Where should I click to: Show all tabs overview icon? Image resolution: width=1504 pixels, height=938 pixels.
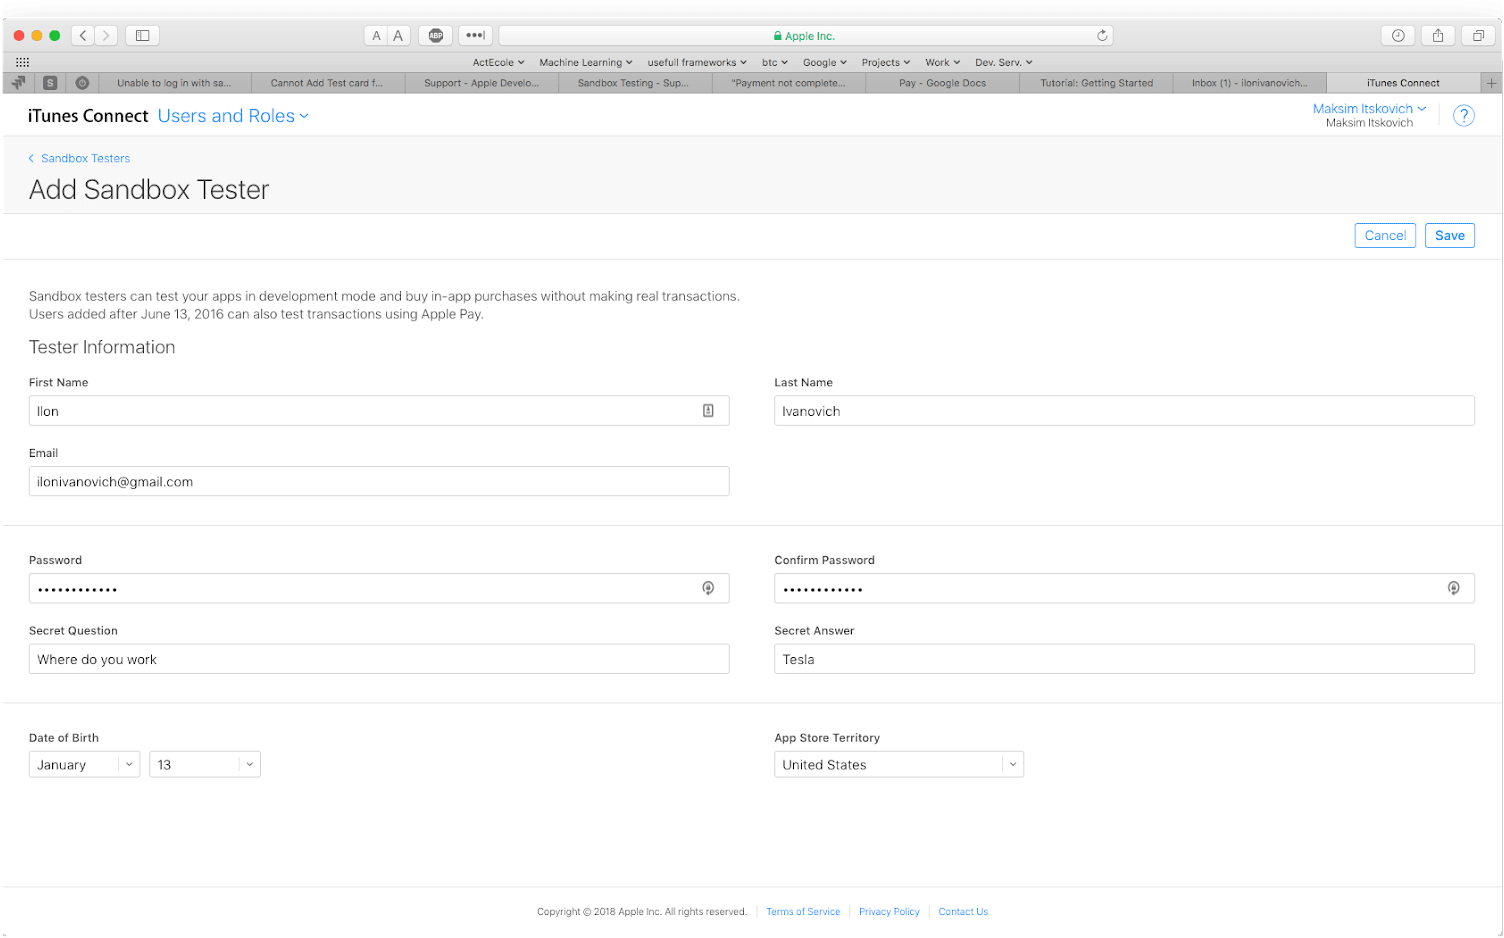coord(1478,35)
